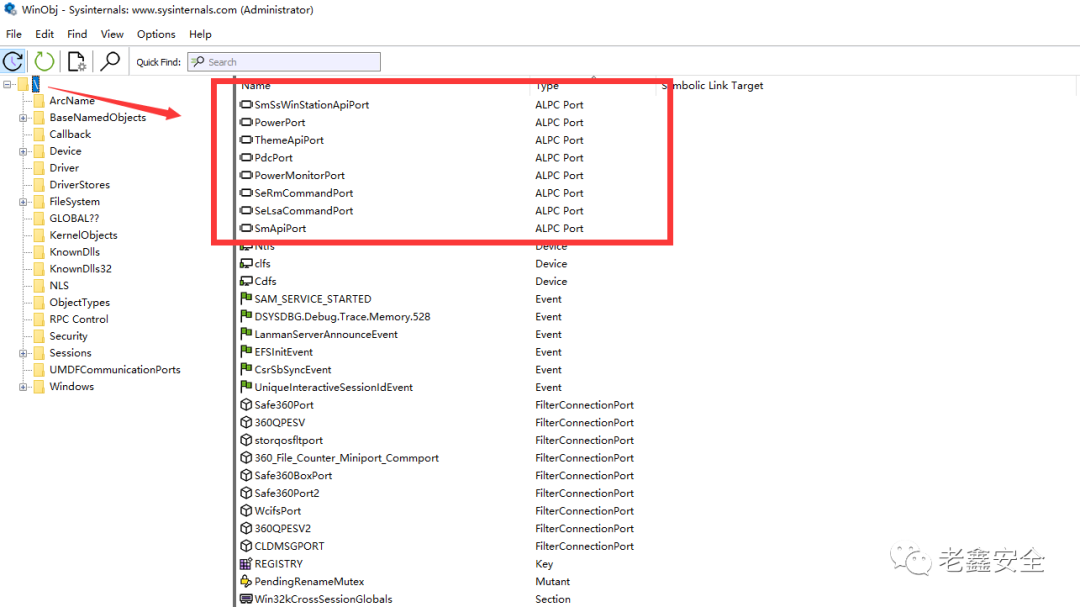Open the Options menu
1080x607 pixels.
(x=156, y=34)
